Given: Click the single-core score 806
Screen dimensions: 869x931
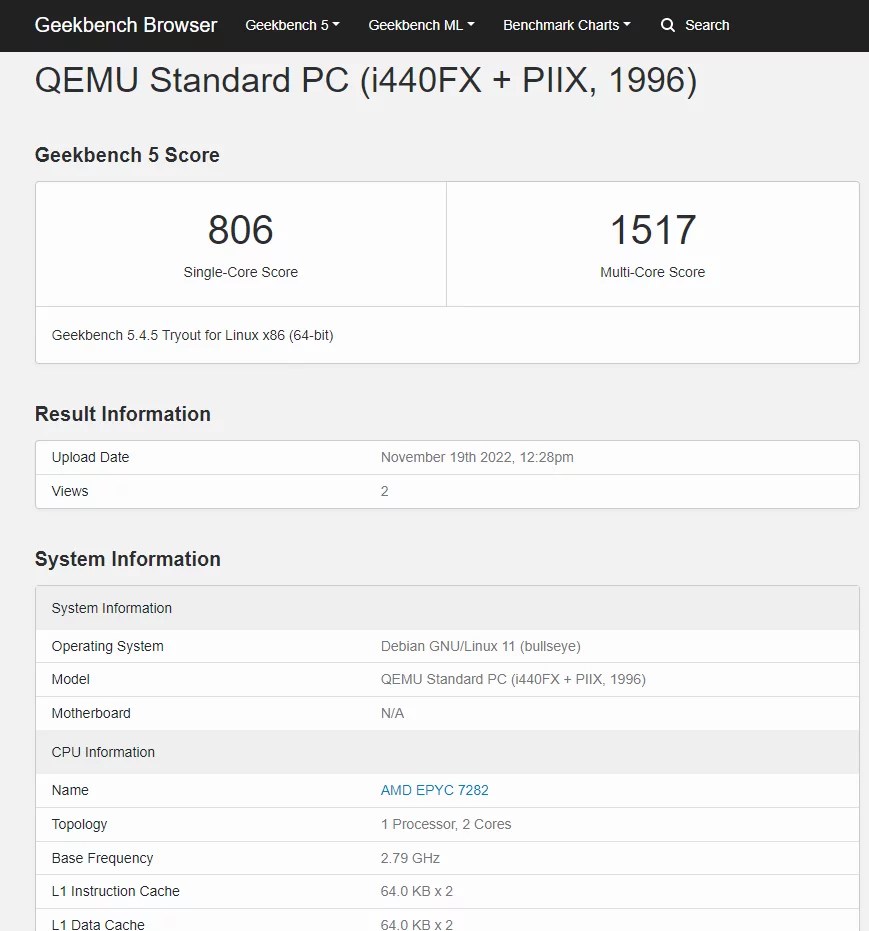Looking at the screenshot, I should [240, 230].
